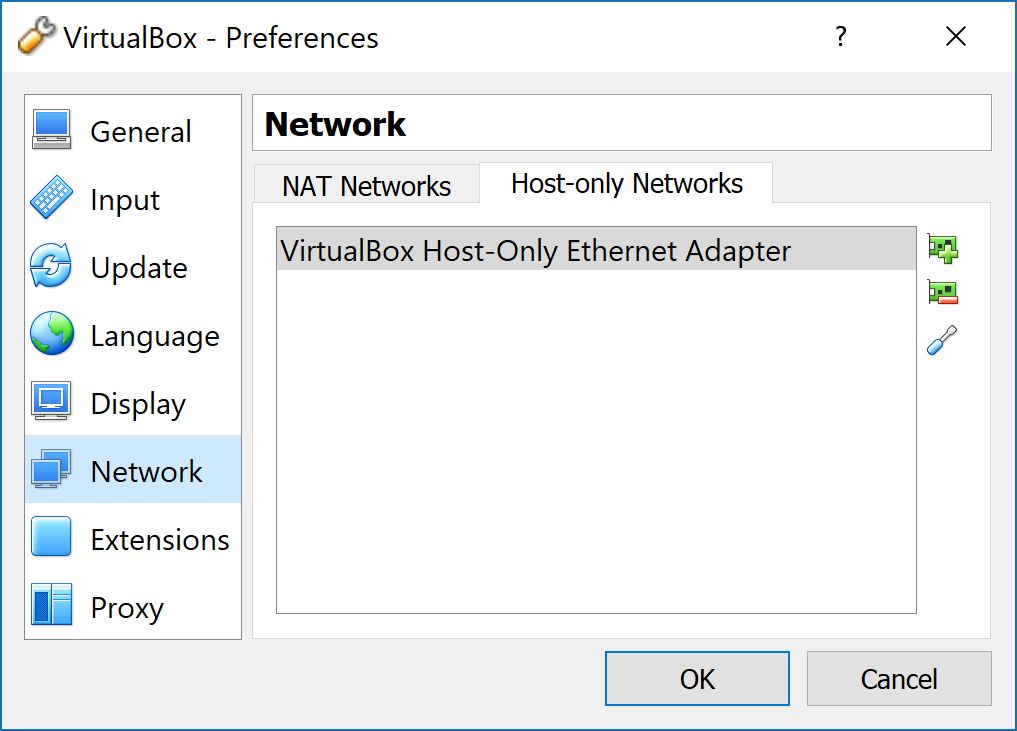Open Display preferences monitor icon
This screenshot has width=1017, height=731.
[x=51, y=401]
